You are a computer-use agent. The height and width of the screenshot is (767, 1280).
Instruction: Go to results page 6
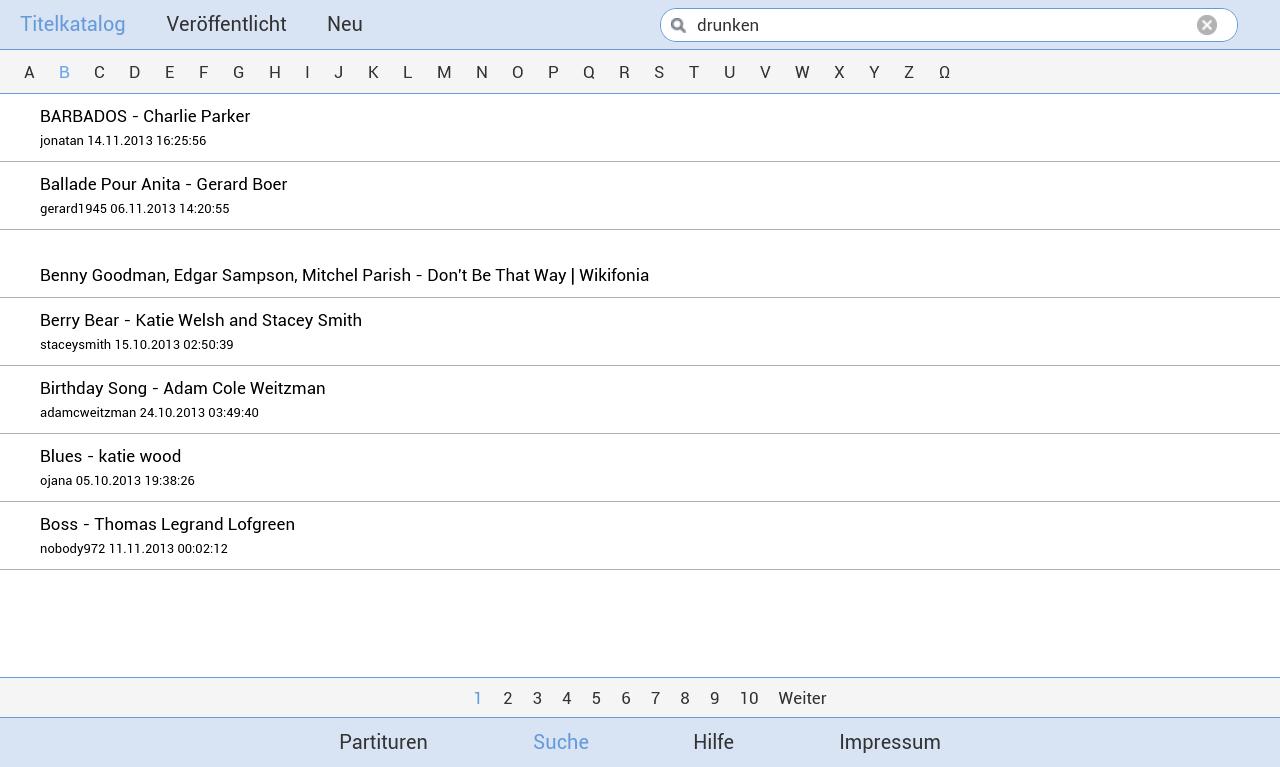(x=626, y=698)
